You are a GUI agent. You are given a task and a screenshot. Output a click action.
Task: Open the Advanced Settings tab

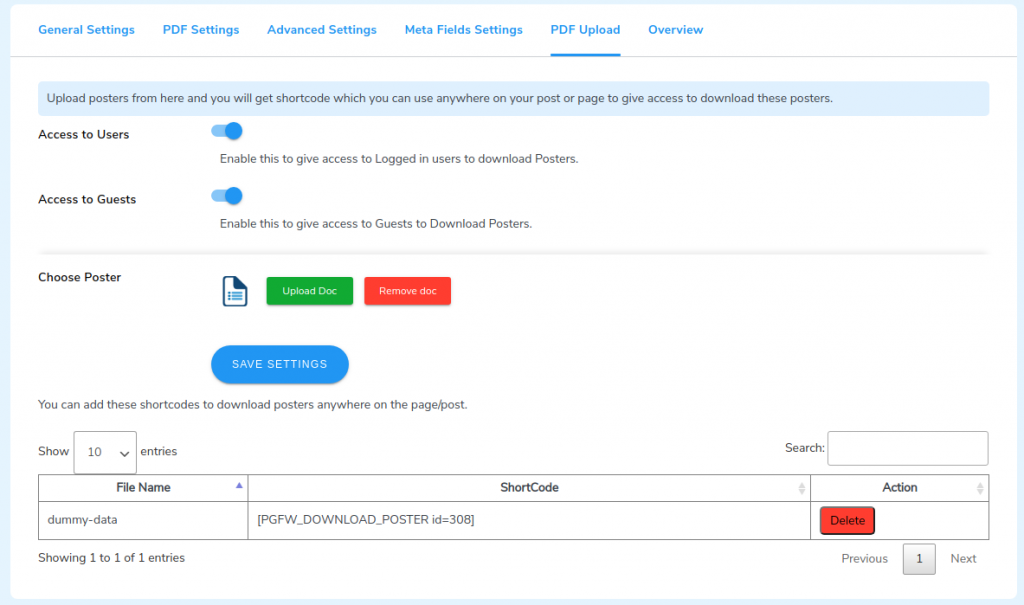[321, 30]
